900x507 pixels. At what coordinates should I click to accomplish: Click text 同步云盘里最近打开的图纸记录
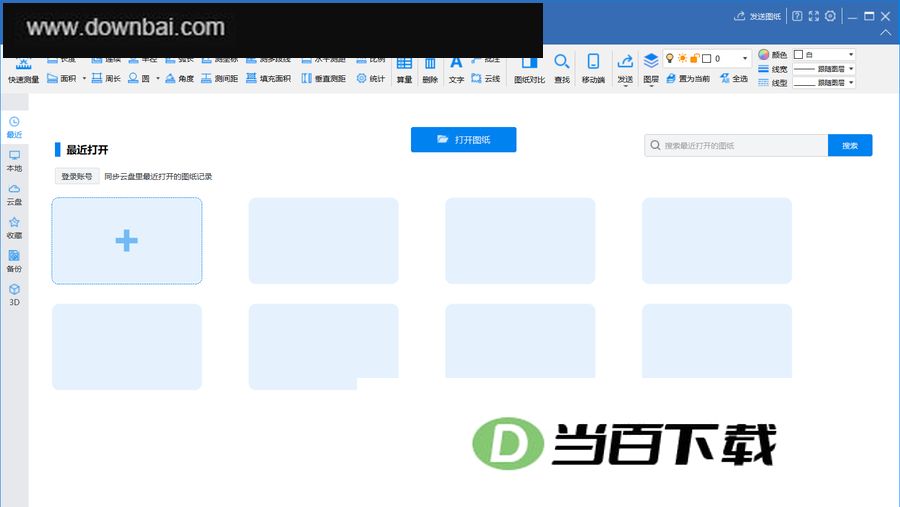(158, 176)
